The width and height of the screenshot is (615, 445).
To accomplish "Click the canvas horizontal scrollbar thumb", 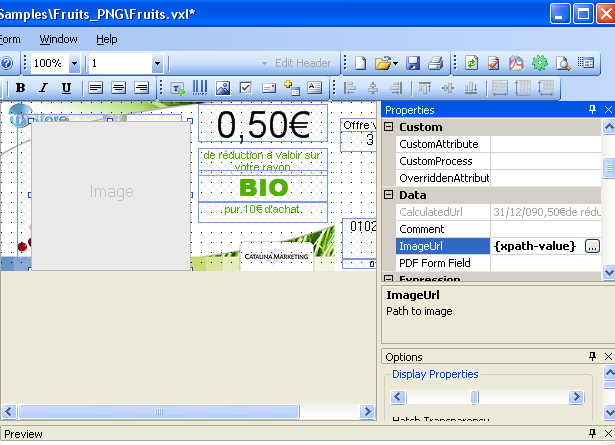I will pos(158,411).
